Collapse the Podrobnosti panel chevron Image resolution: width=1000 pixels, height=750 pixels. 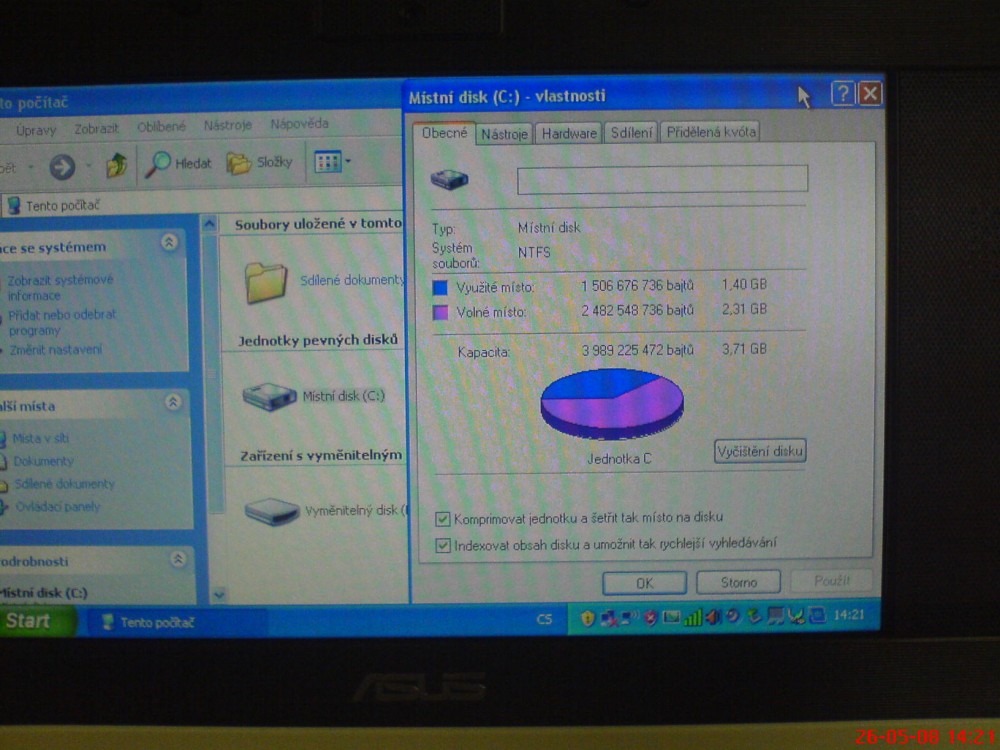(177, 560)
